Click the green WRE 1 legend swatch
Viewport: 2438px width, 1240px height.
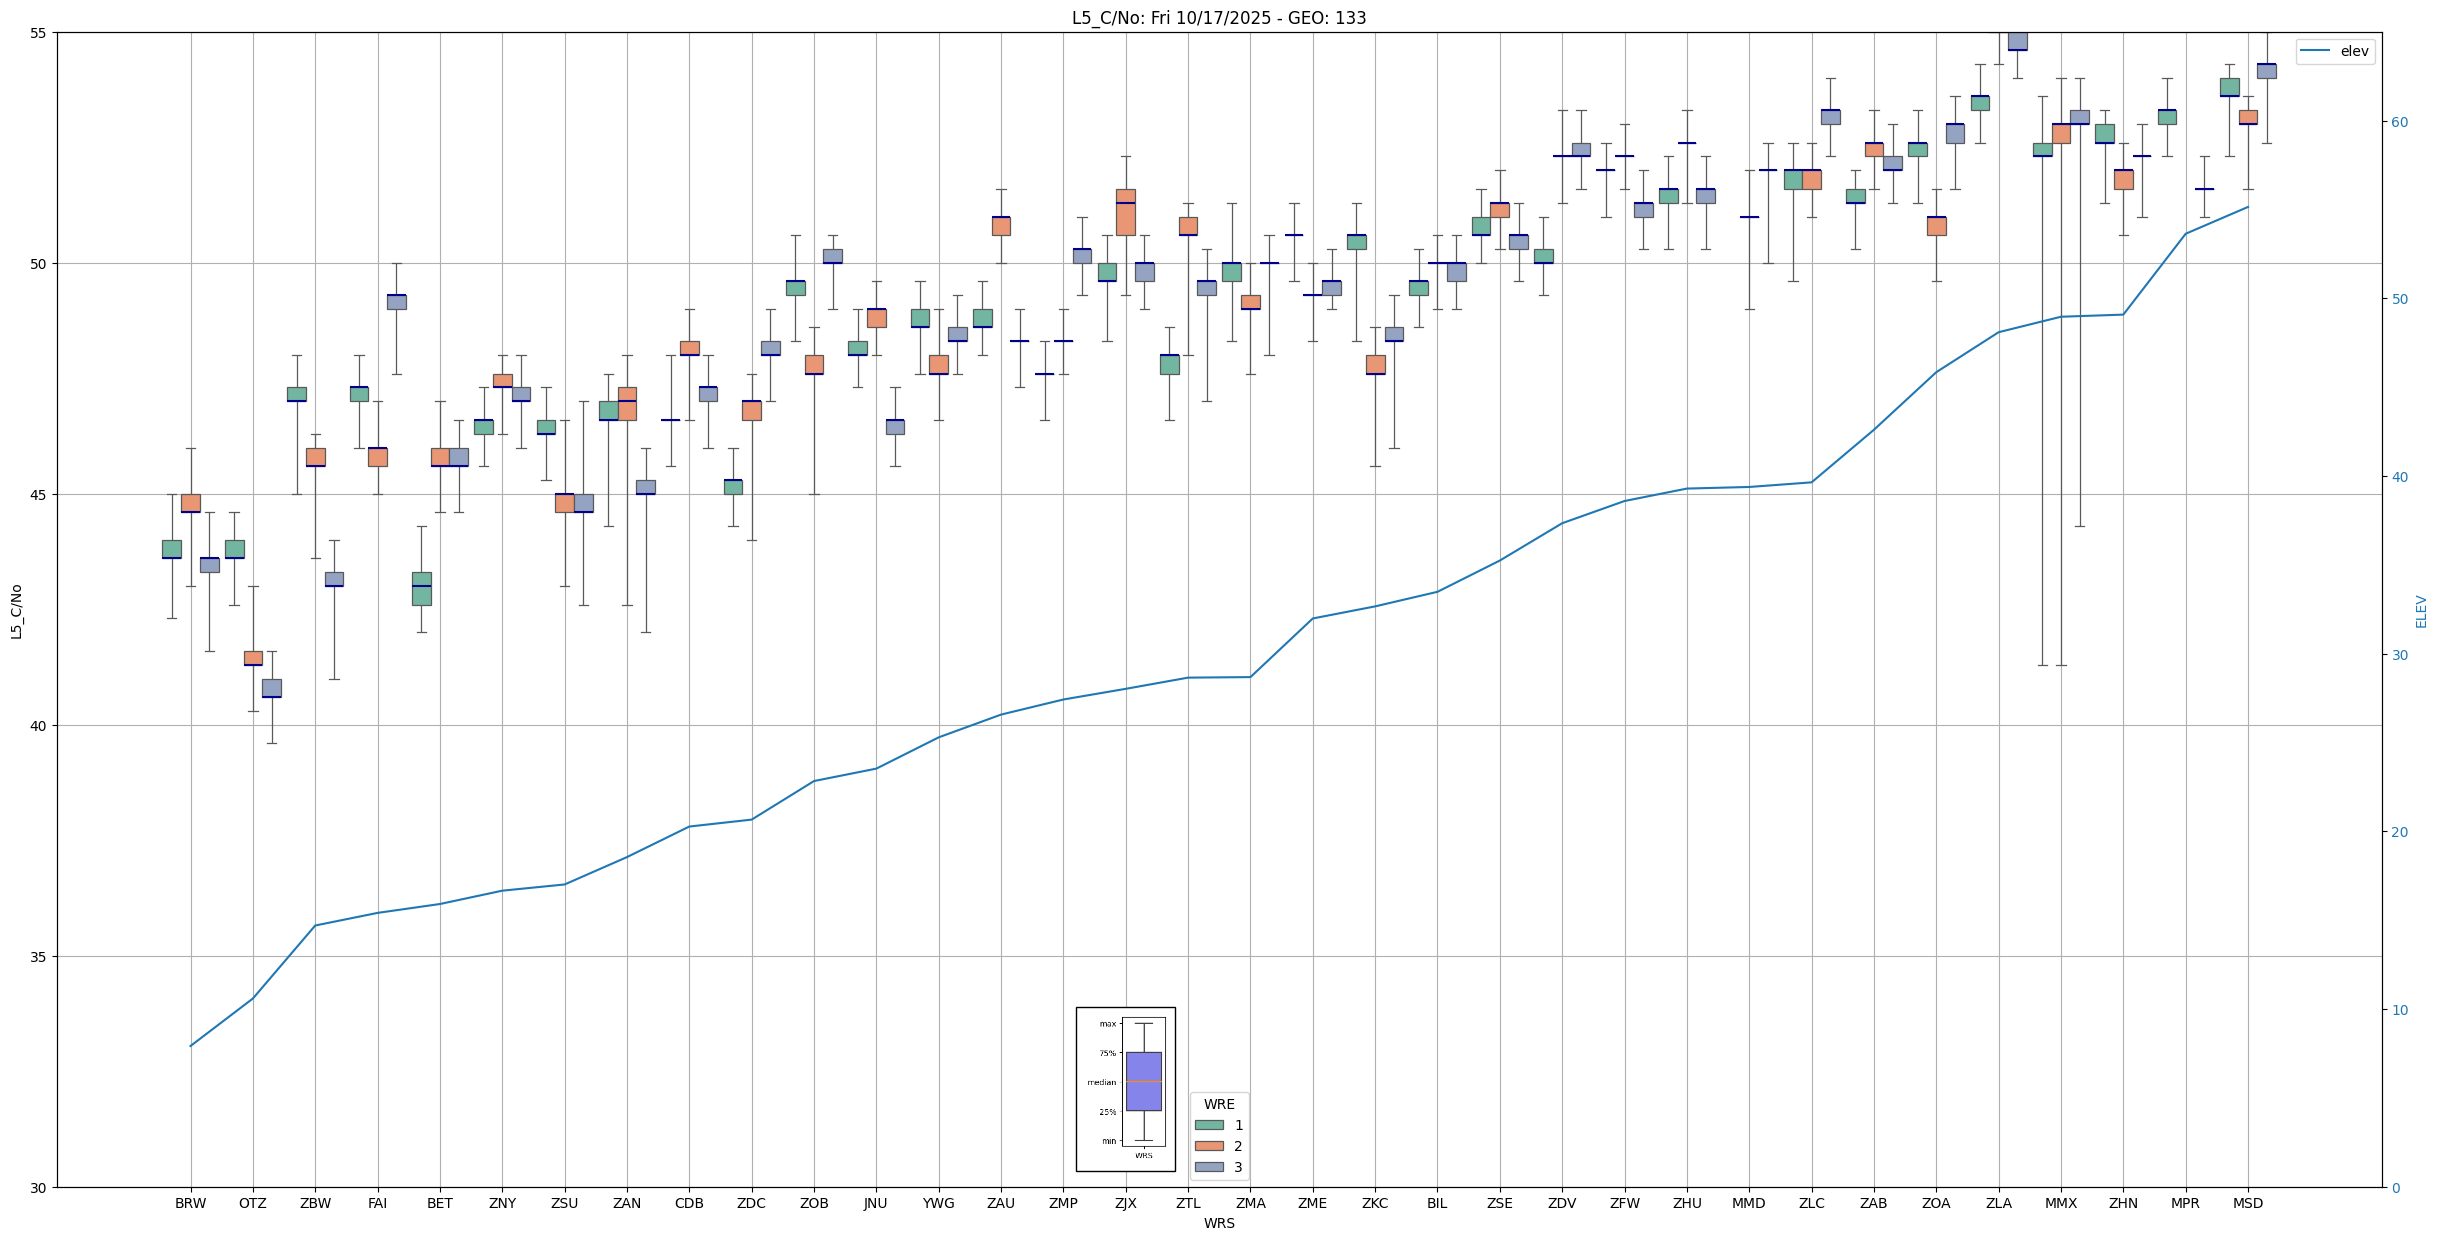tap(1208, 1125)
